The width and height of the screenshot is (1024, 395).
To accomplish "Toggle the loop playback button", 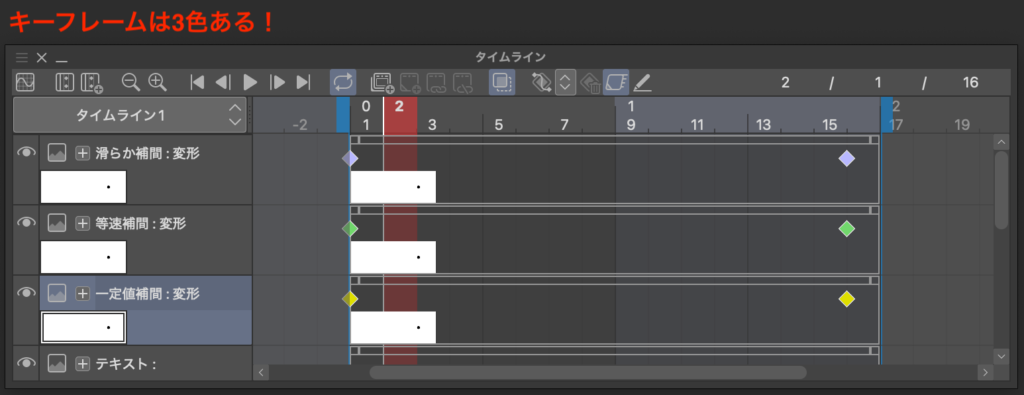I will tap(343, 82).
